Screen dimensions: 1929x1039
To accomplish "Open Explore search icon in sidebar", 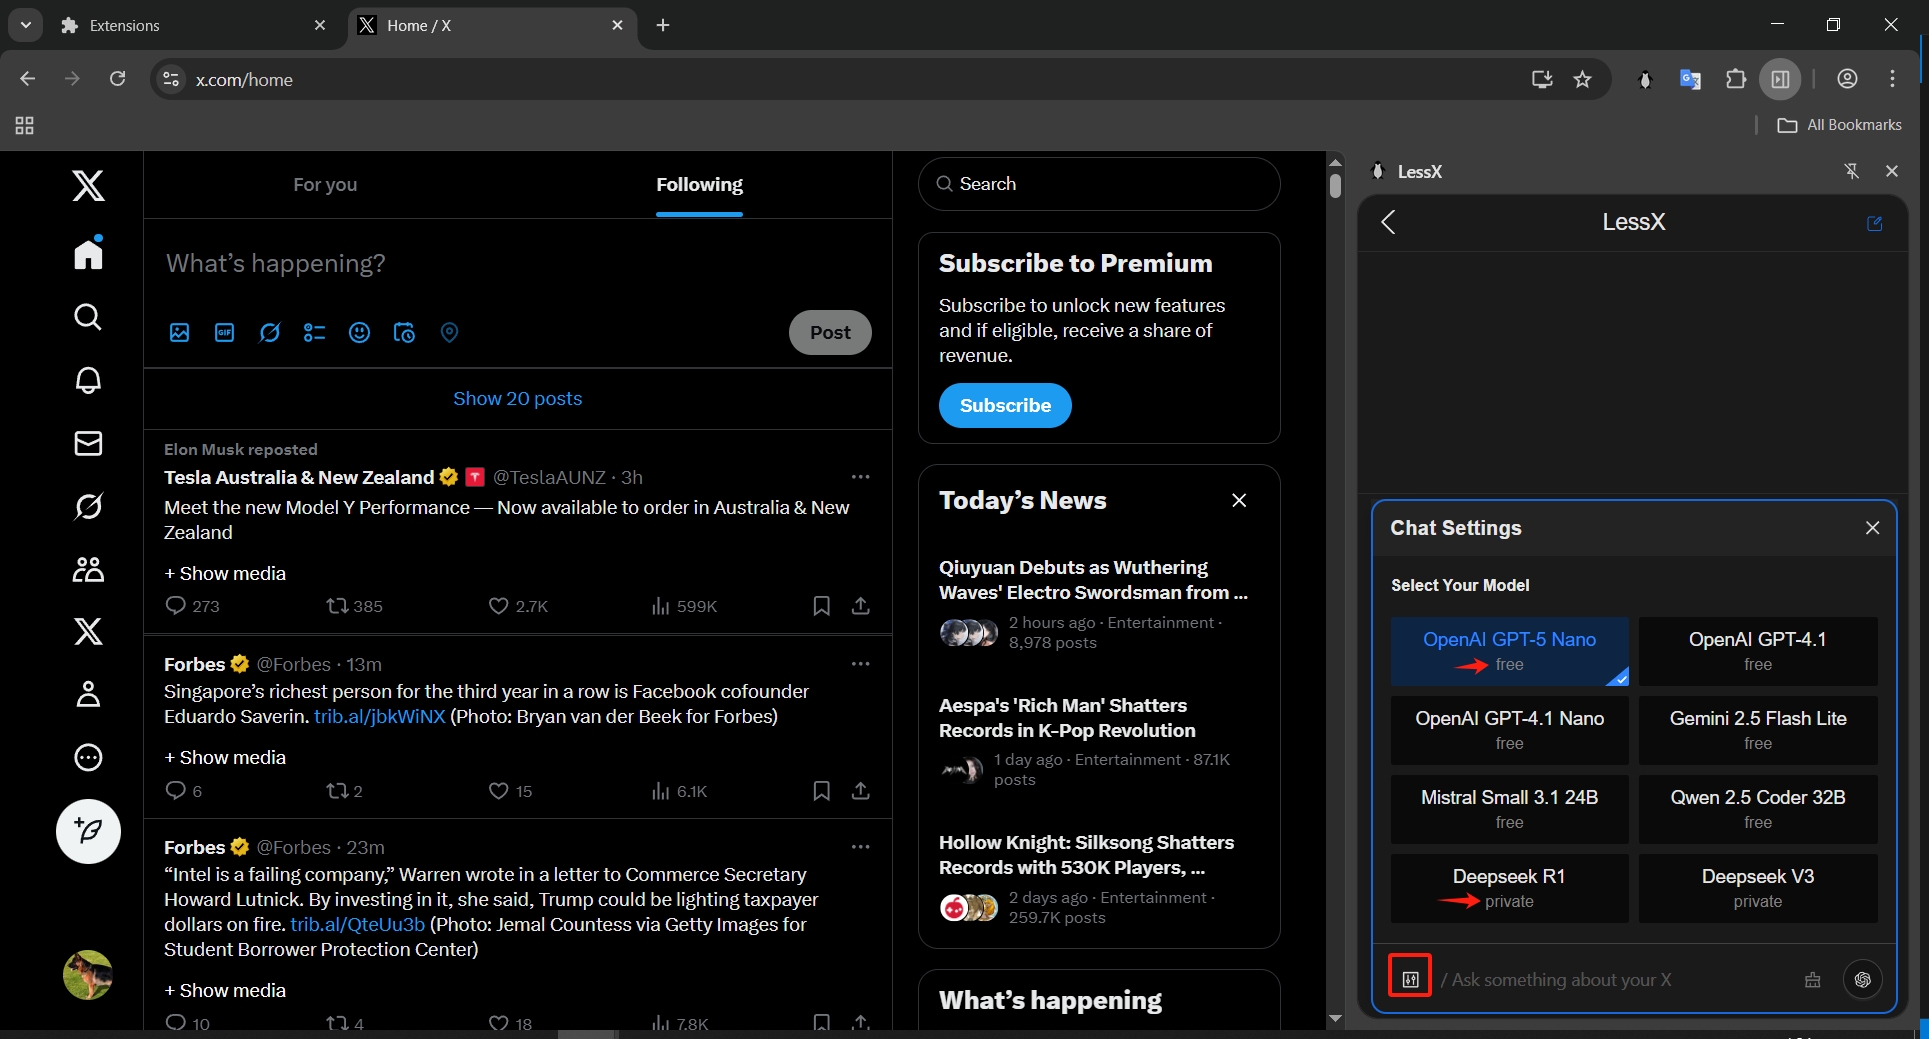I will pyautogui.click(x=88, y=317).
